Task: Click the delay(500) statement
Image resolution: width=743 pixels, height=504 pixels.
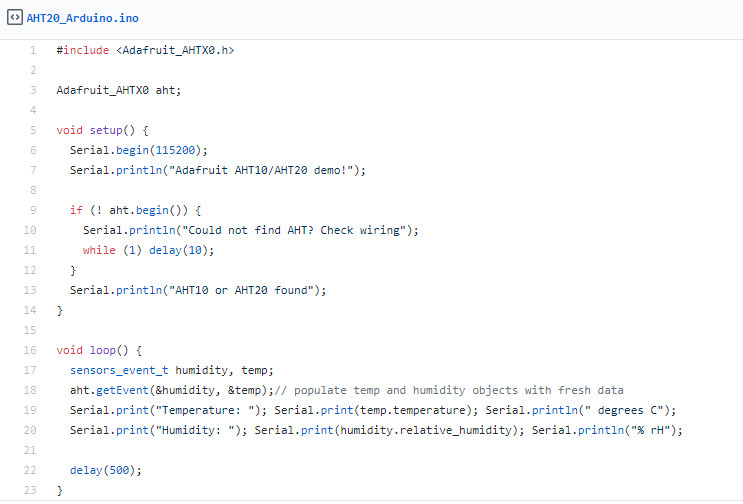Action: (99, 470)
